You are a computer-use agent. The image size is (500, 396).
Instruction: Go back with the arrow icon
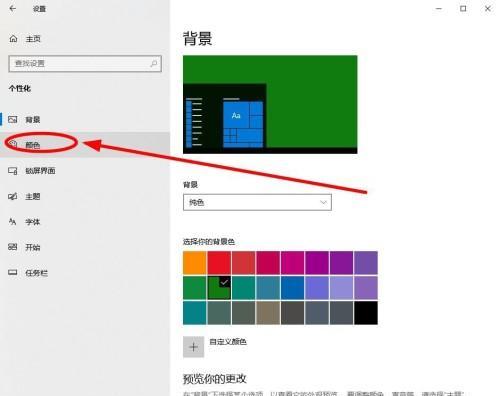(13, 9)
